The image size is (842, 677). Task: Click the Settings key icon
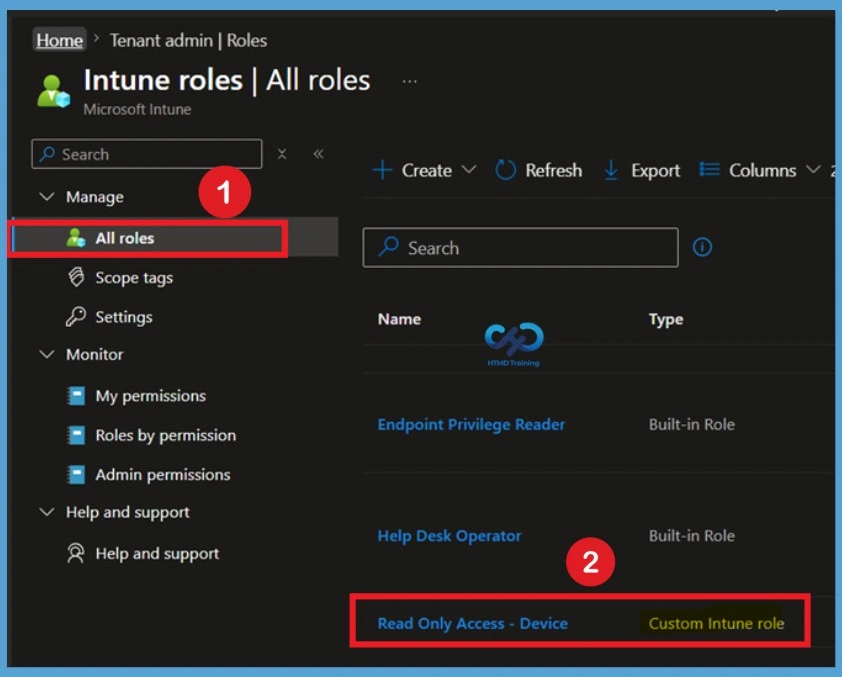tap(76, 317)
